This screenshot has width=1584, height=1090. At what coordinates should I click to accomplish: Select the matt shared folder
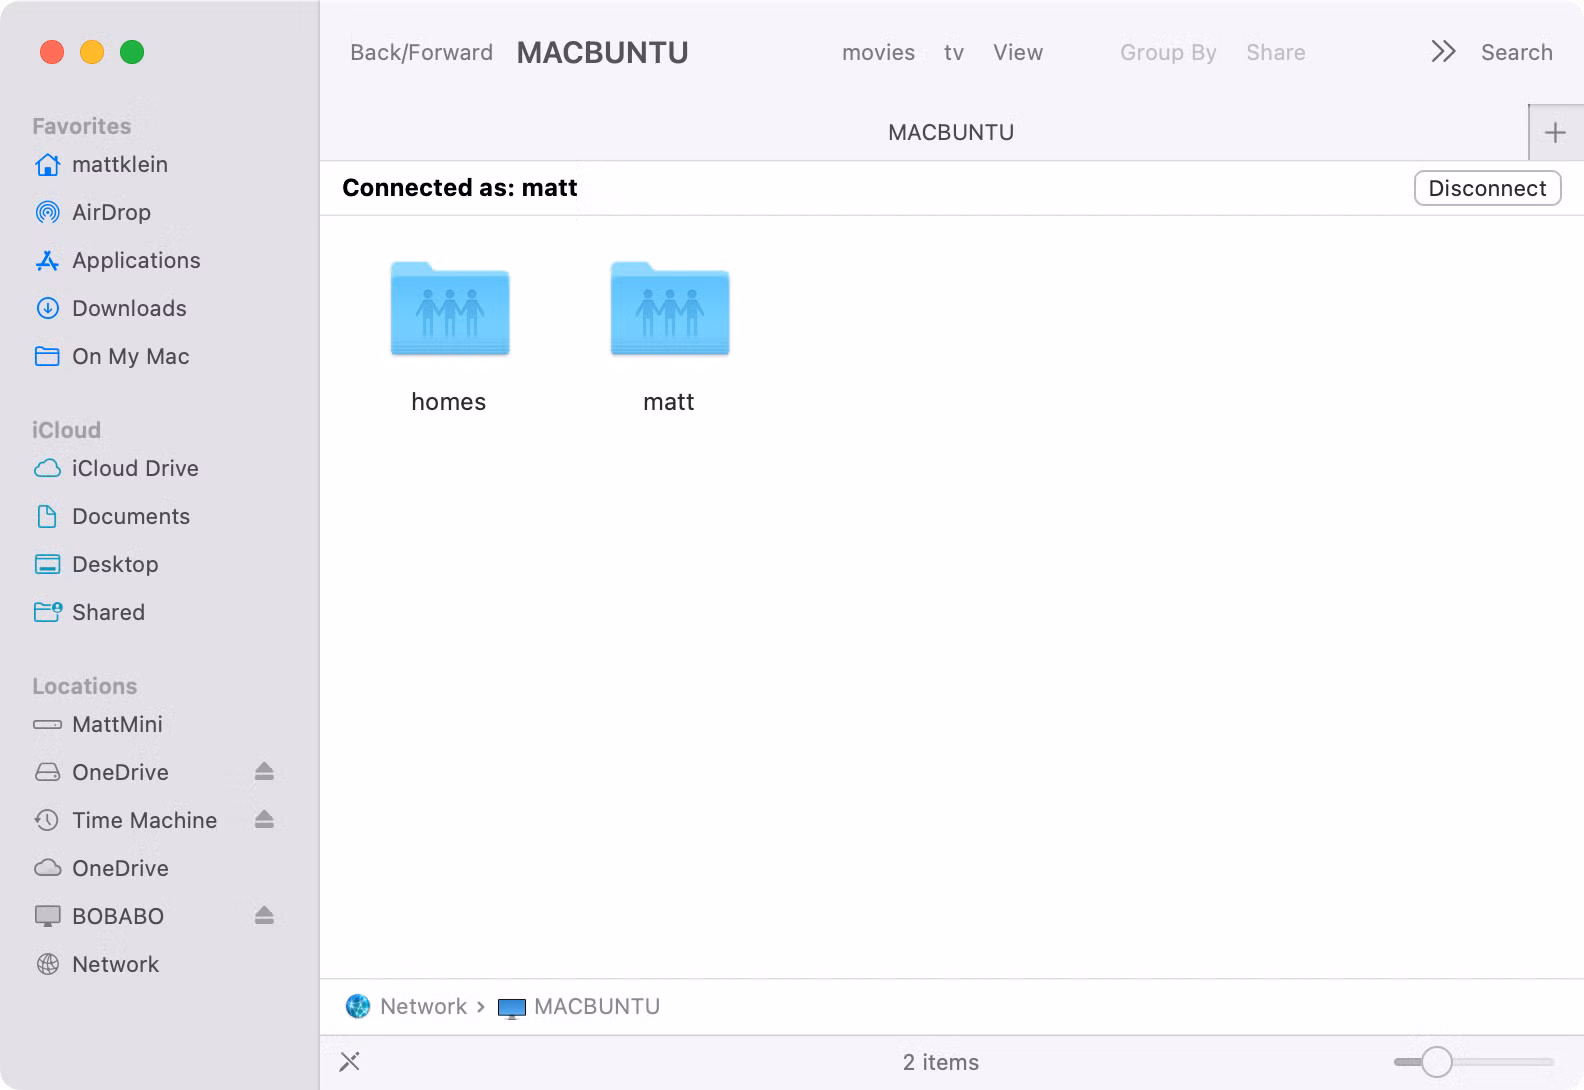click(x=670, y=309)
